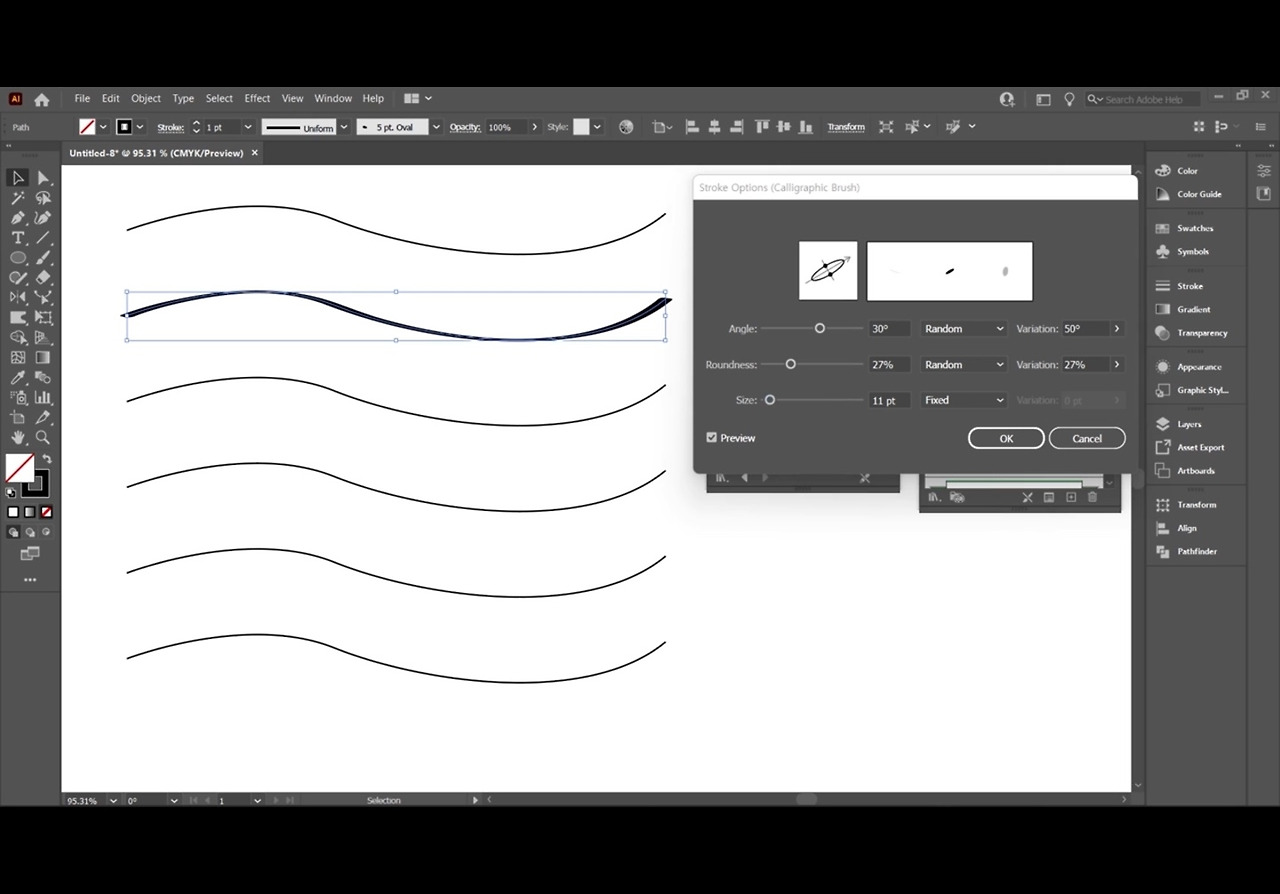The width and height of the screenshot is (1280, 894).
Task: Switch toolbox to solid Color mode
Action: coord(14,512)
